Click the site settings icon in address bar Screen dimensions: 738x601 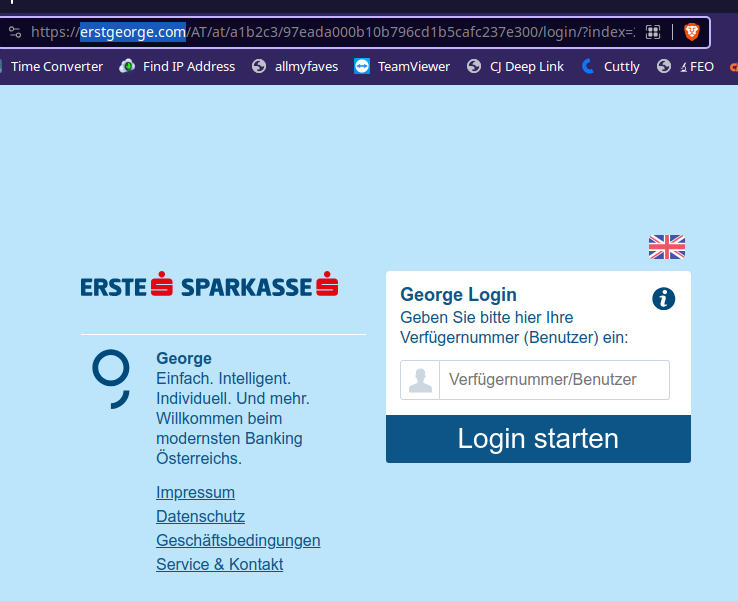tap(15, 32)
